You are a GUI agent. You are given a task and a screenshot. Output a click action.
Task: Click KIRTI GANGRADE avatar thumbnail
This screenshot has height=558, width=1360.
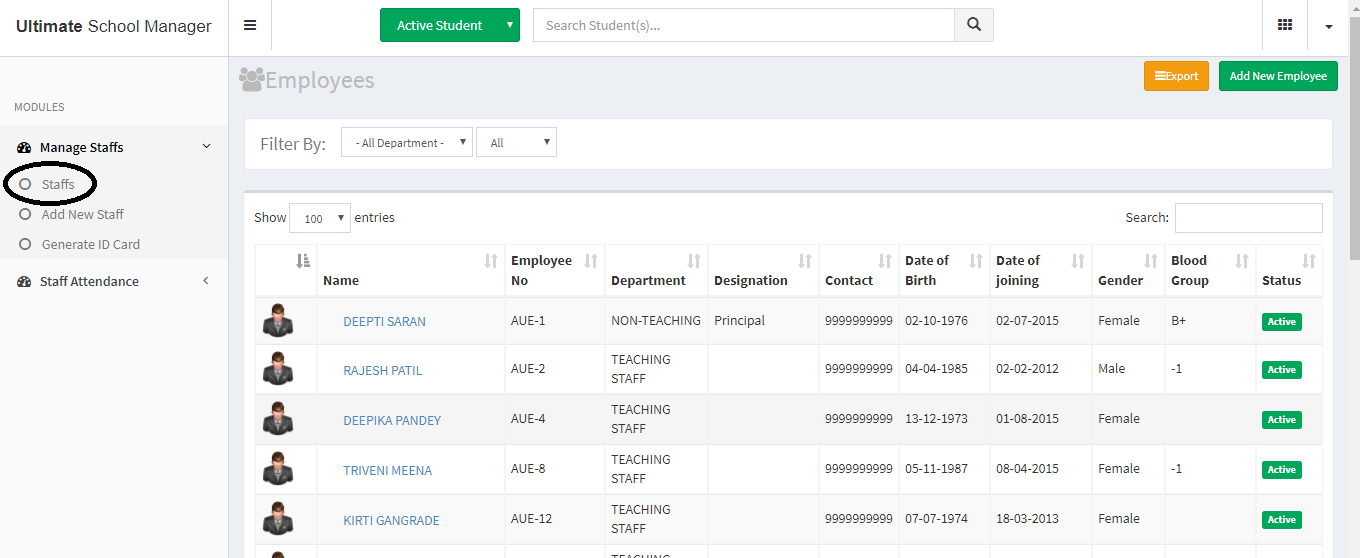pos(278,519)
